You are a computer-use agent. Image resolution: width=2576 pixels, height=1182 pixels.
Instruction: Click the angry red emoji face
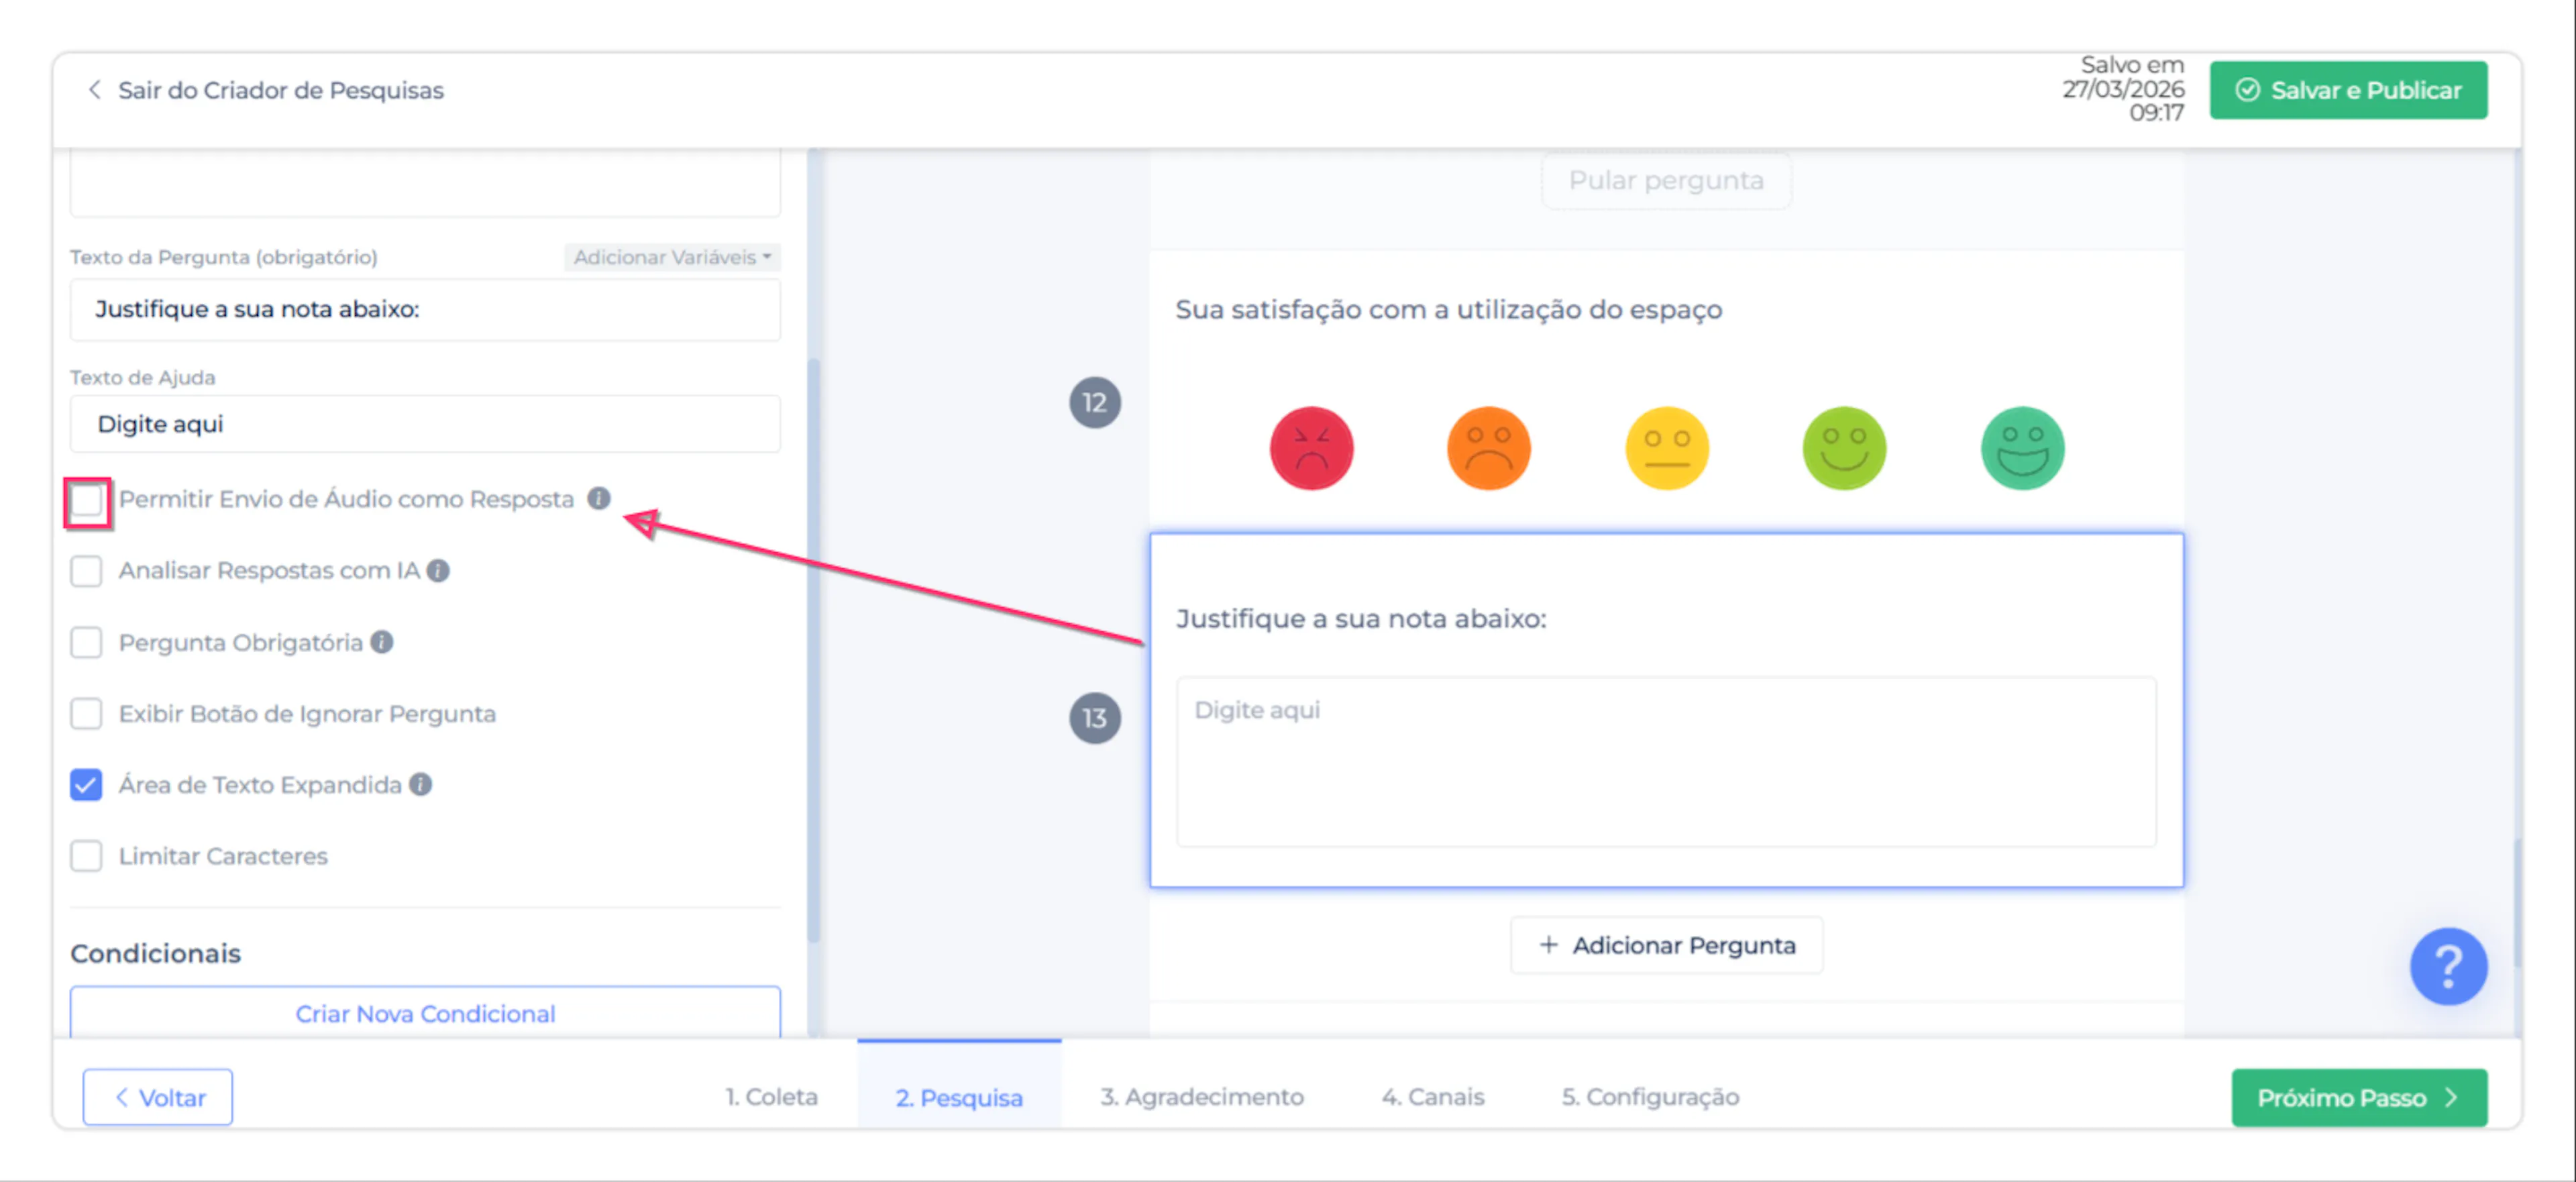(1311, 448)
